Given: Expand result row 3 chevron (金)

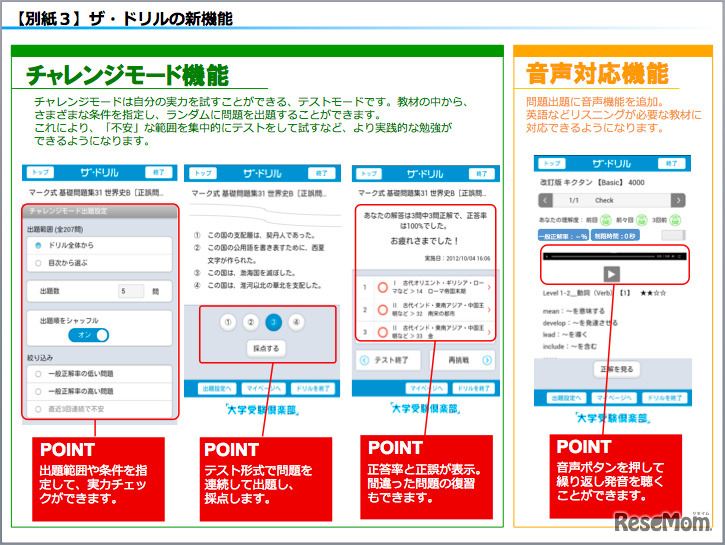Looking at the screenshot, I should (489, 331).
